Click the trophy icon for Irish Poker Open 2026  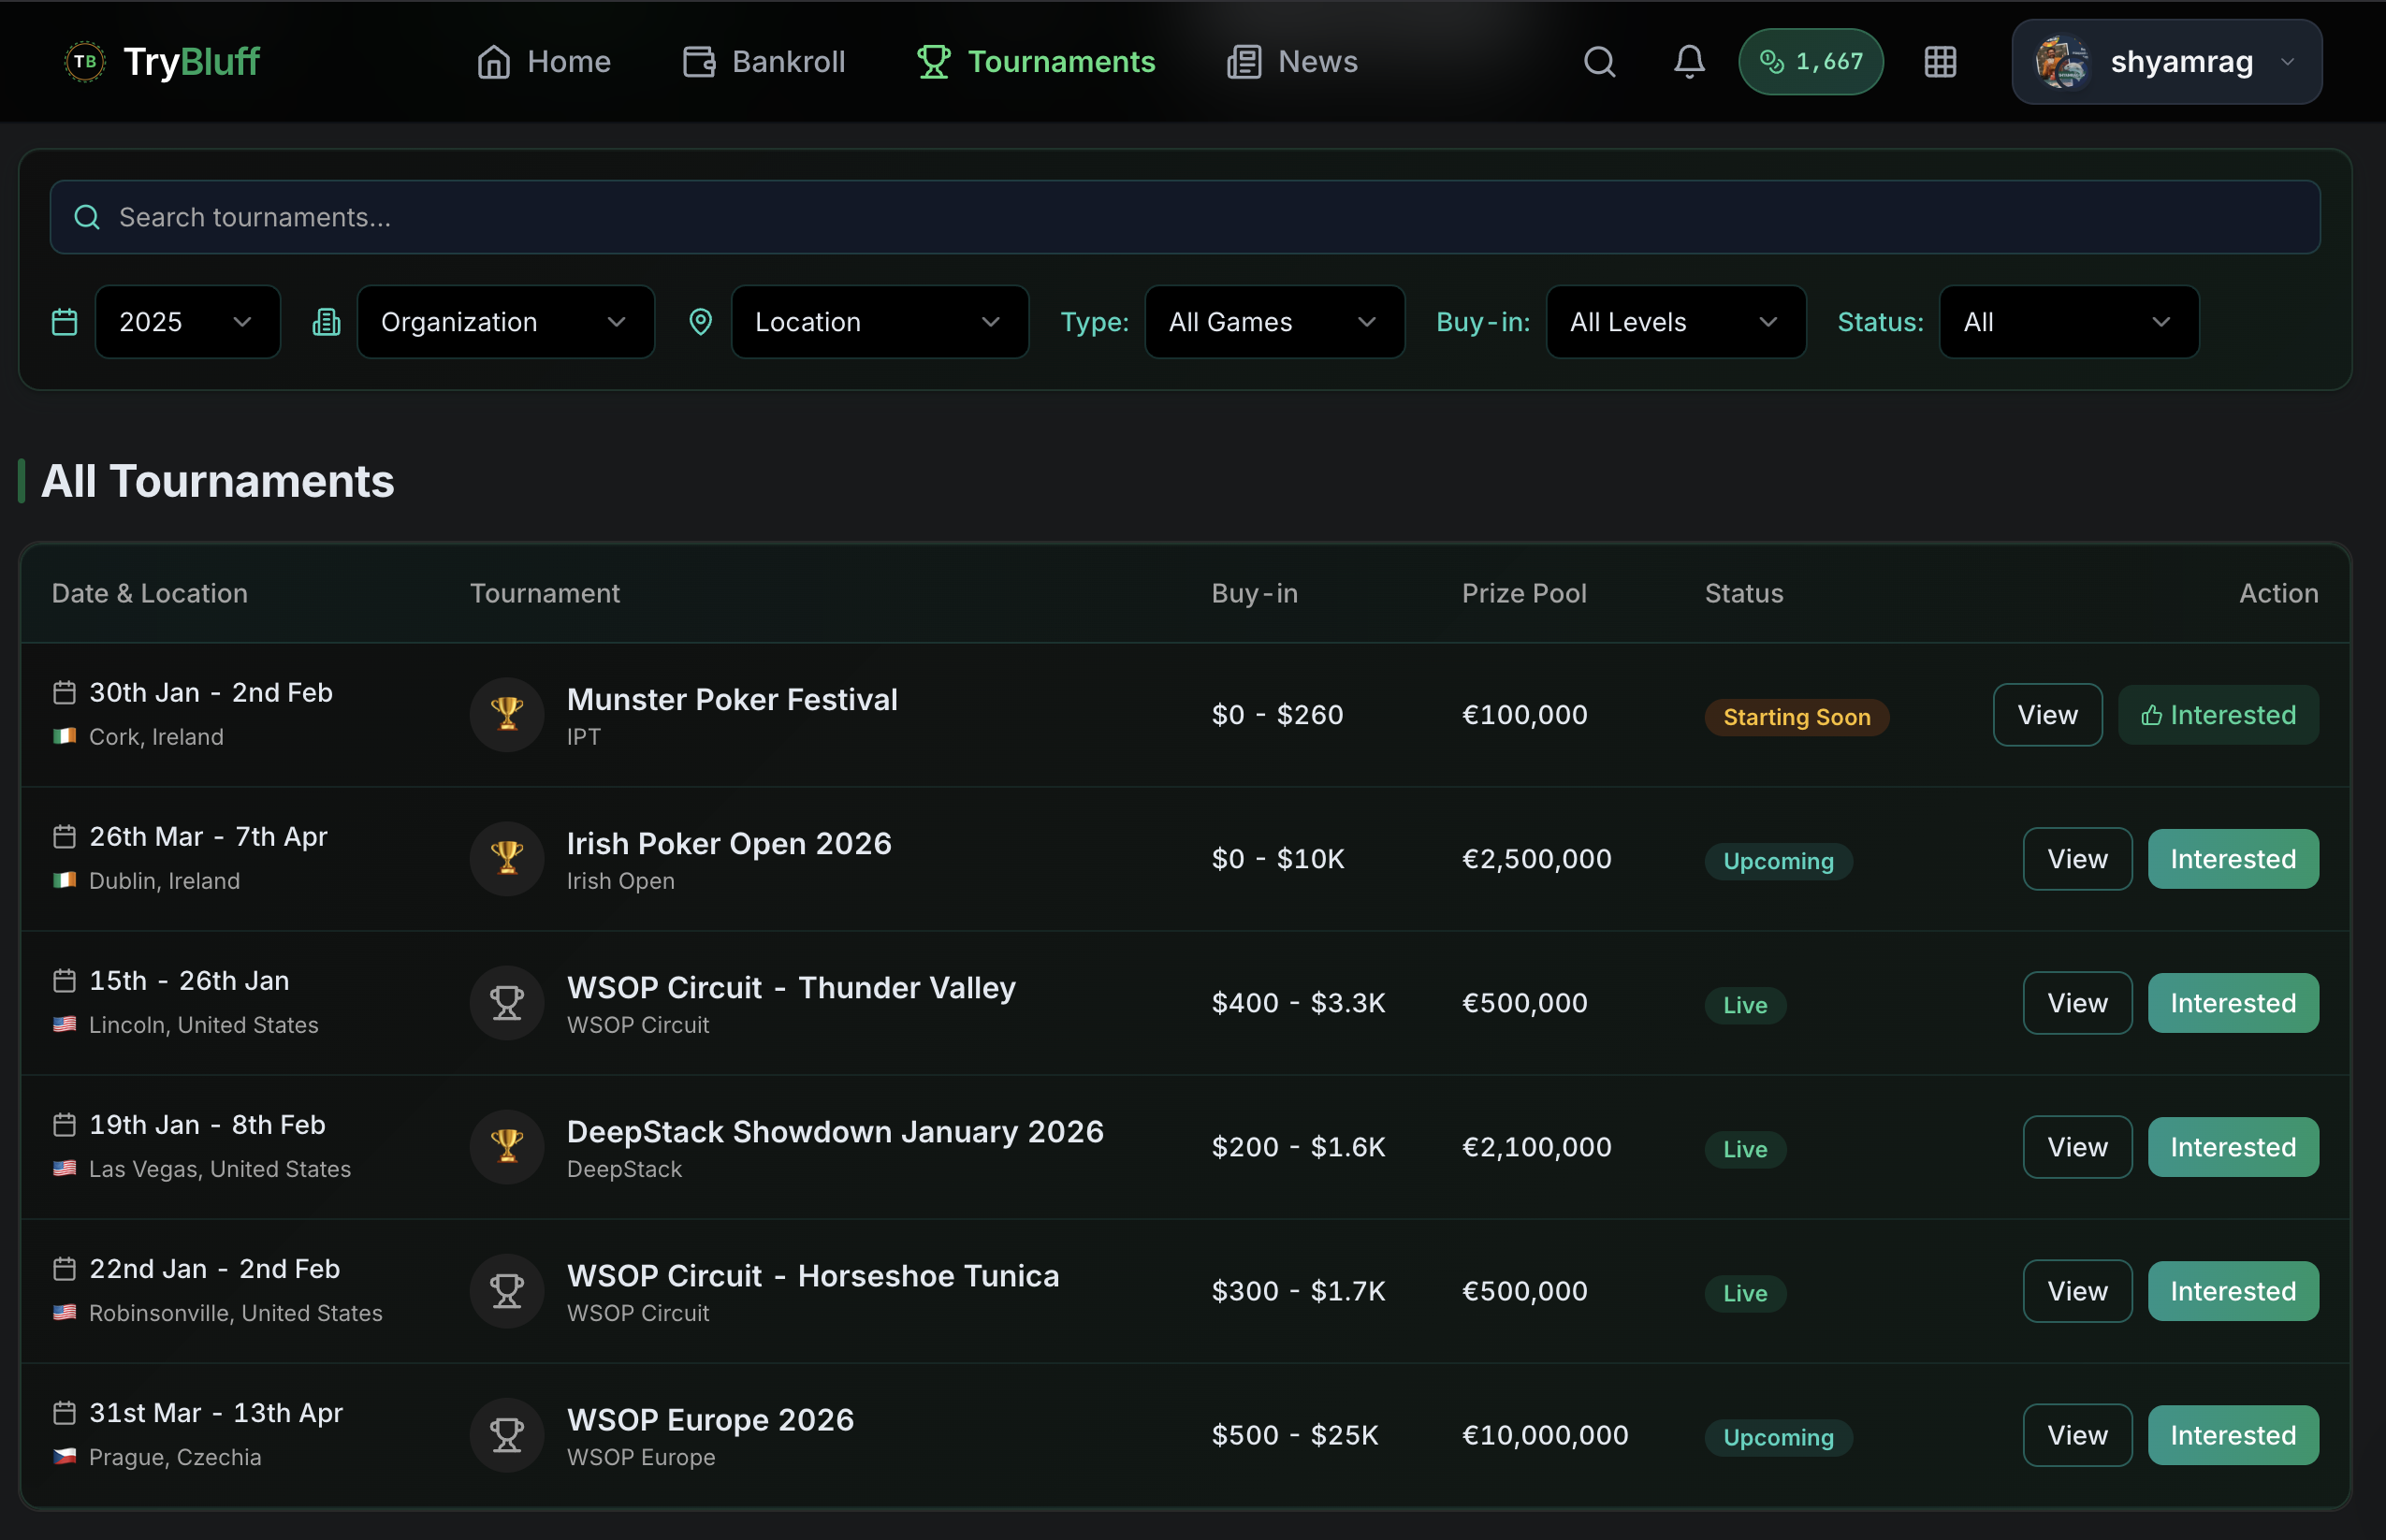point(507,858)
